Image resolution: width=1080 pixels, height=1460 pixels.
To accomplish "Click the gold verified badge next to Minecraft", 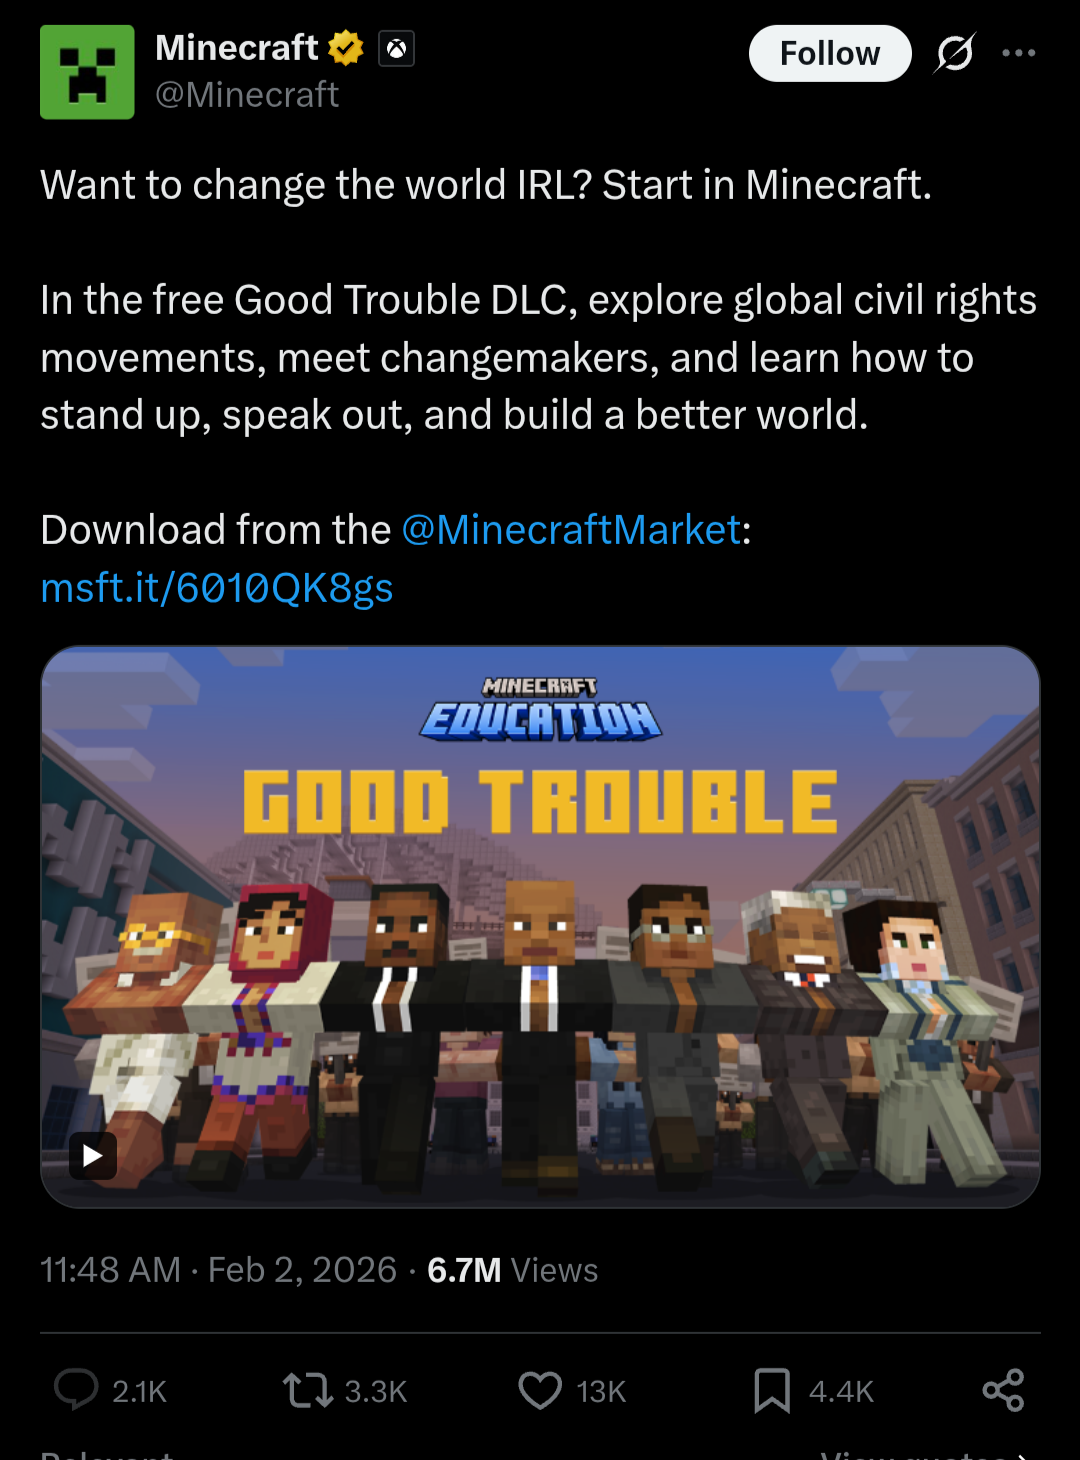I will [x=346, y=48].
